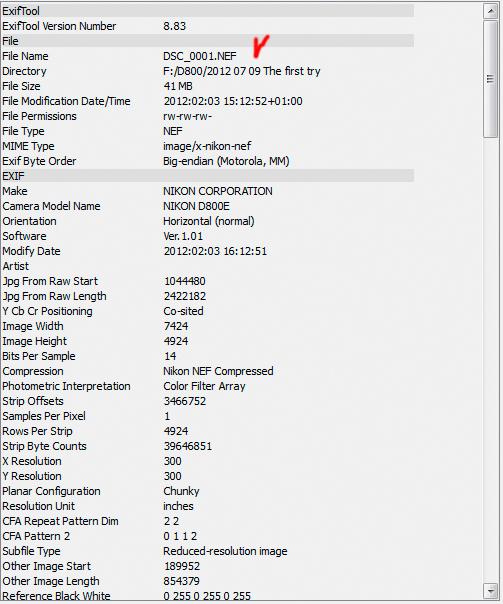Click the Other Image Length value 854379
The height and width of the screenshot is (604, 503).
(182, 582)
